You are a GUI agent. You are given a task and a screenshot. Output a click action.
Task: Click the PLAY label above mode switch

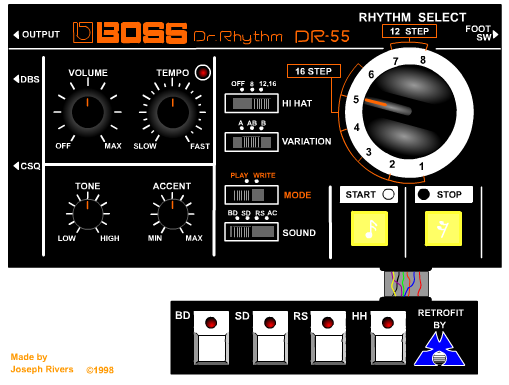[239, 175]
